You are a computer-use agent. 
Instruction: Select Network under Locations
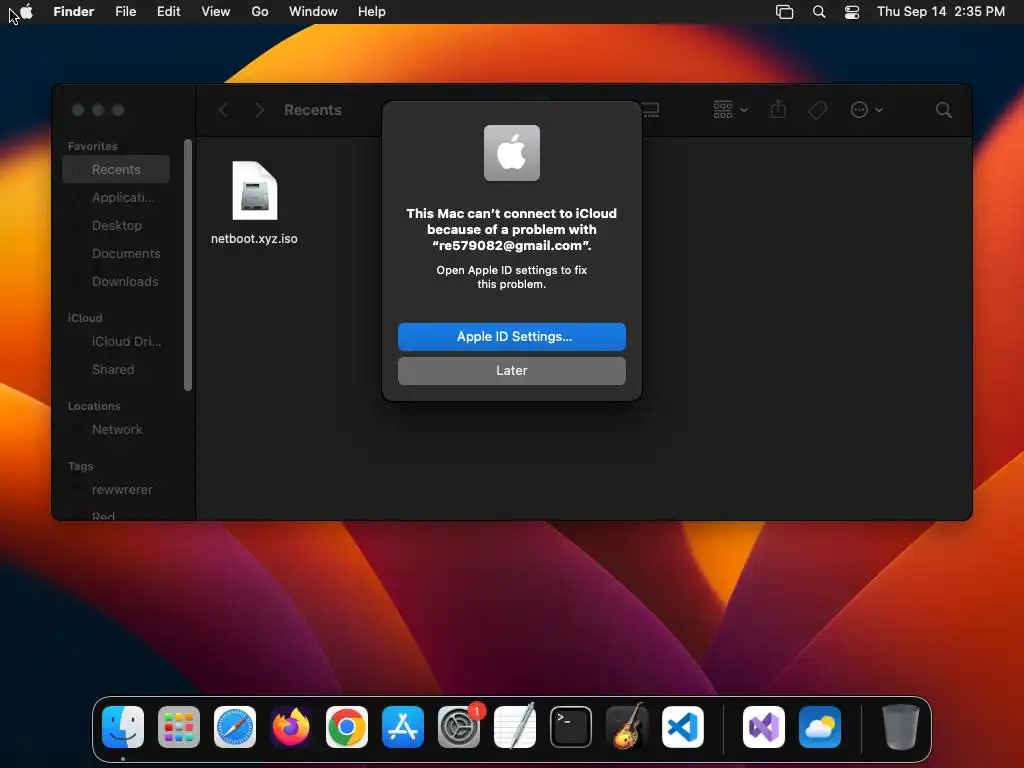point(116,430)
